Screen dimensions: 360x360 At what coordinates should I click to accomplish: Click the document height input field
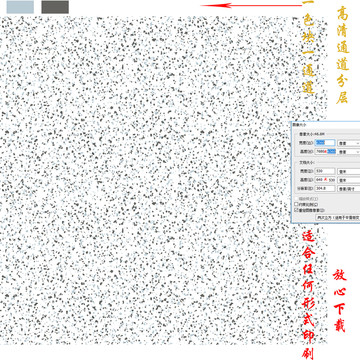pos(325,180)
